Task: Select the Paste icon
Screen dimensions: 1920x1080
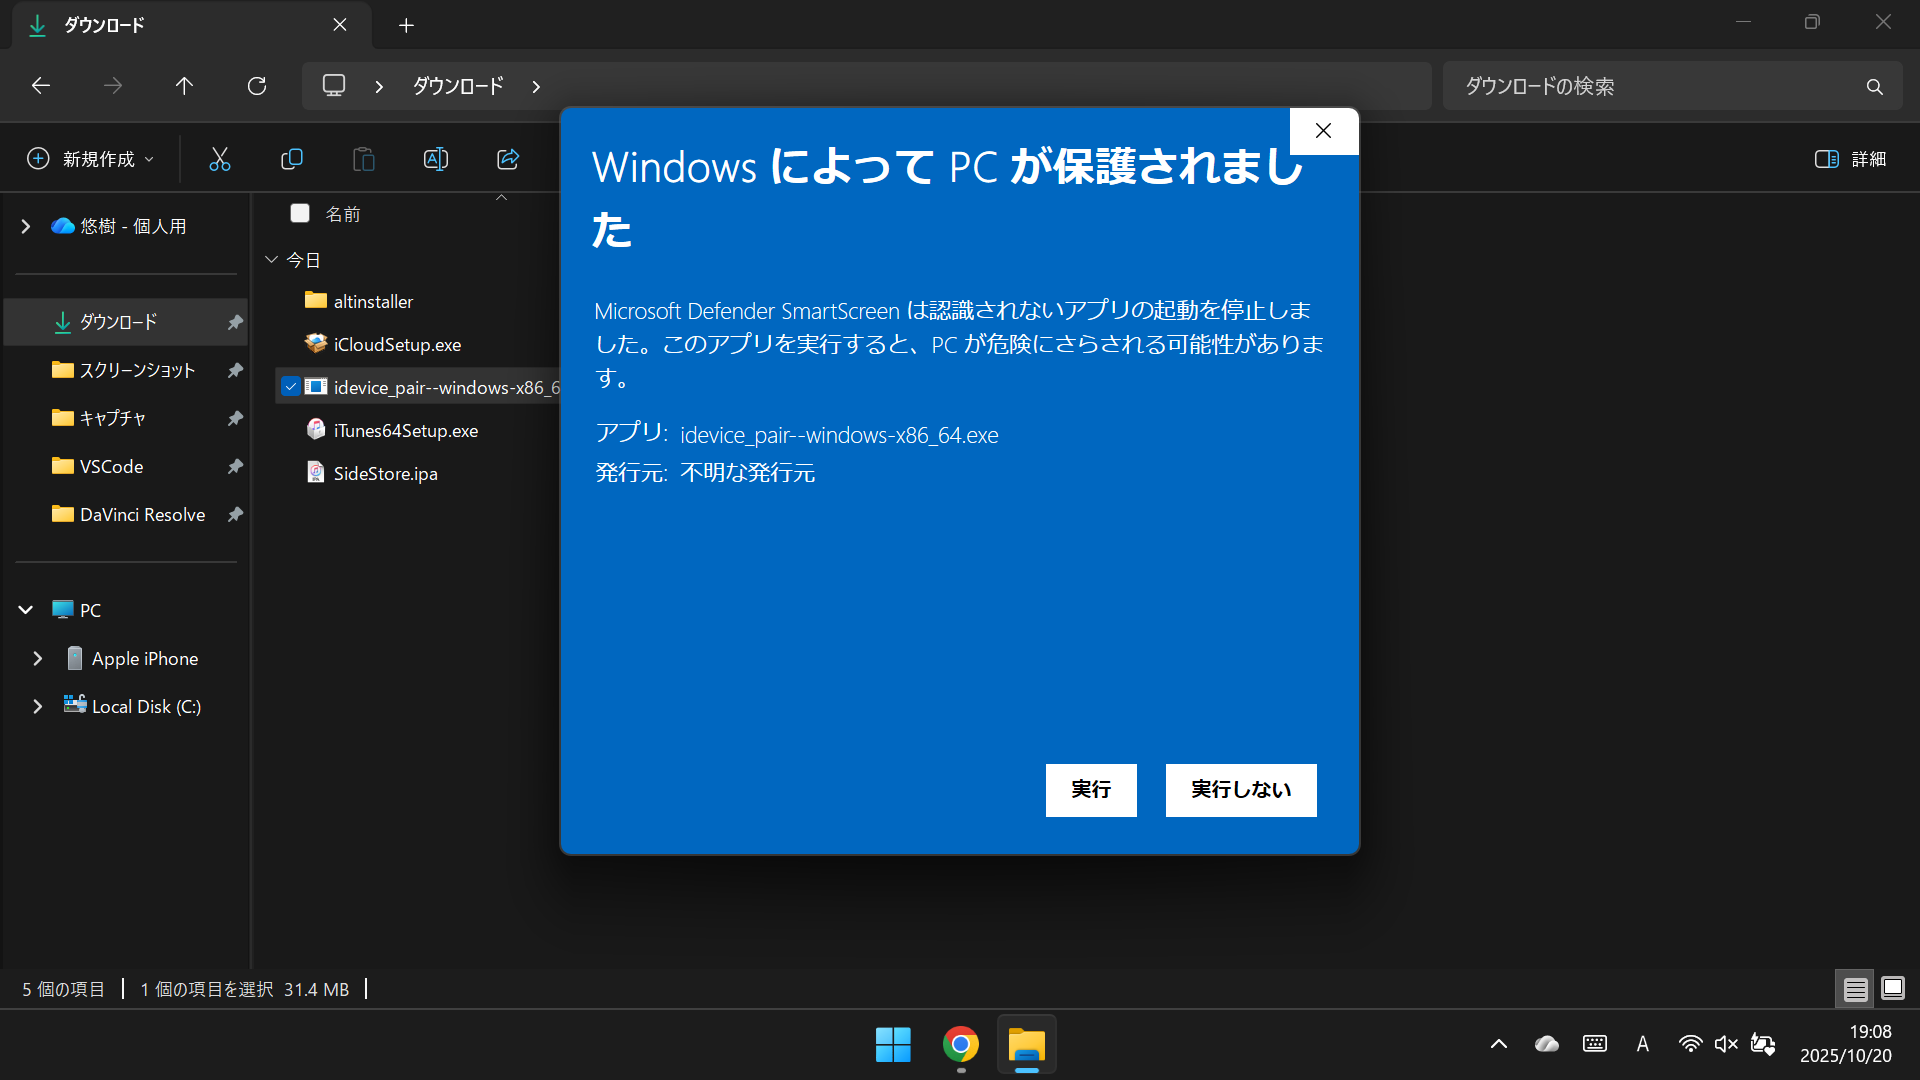Action: click(x=363, y=159)
